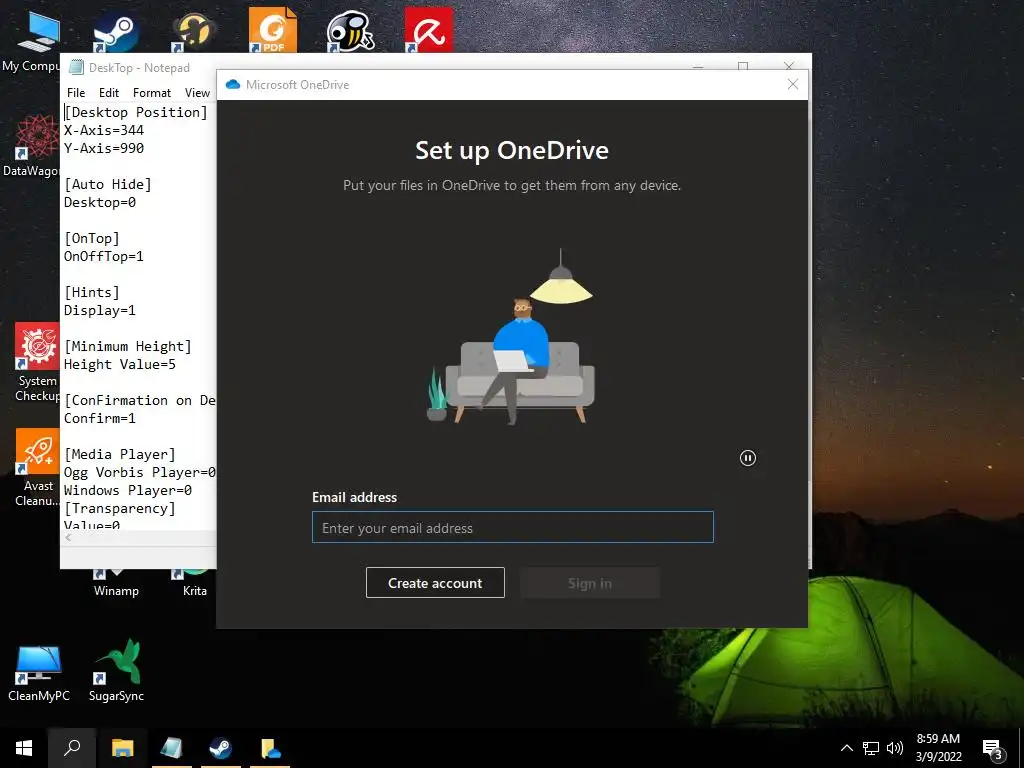Image resolution: width=1024 pixels, height=768 pixels.
Task: Click the "Desktop=0" line in Notepad
Action: pyautogui.click(x=99, y=202)
